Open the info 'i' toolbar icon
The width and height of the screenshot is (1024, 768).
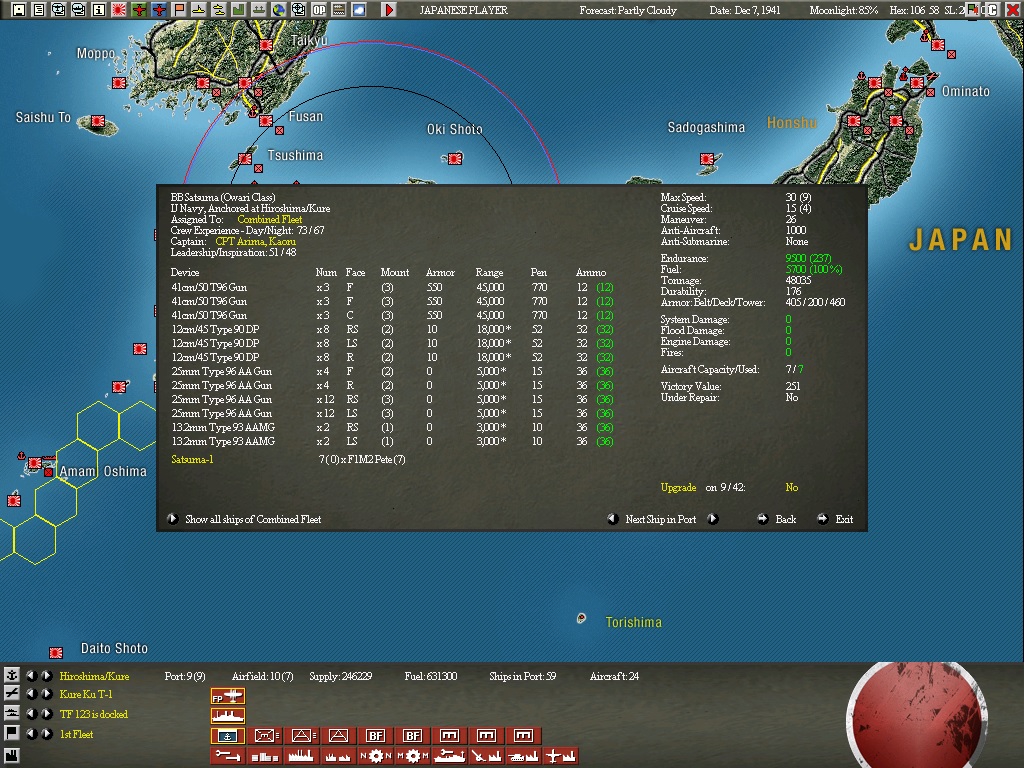tap(99, 10)
